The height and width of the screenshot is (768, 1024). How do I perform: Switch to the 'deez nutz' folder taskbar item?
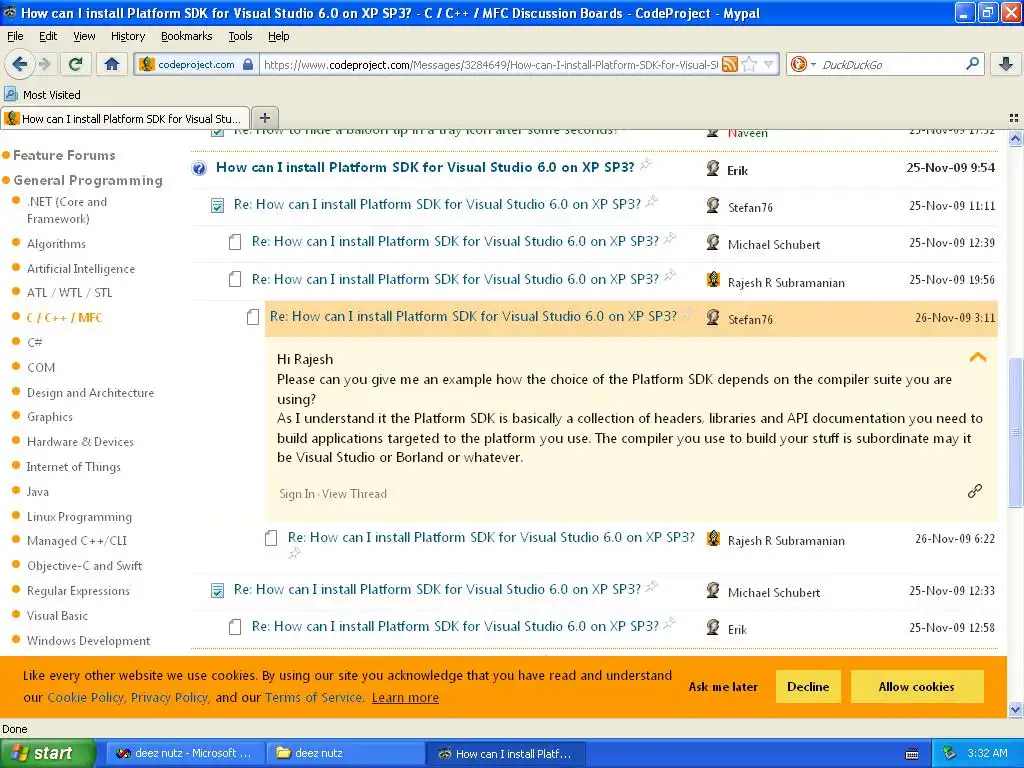pyautogui.click(x=345, y=753)
